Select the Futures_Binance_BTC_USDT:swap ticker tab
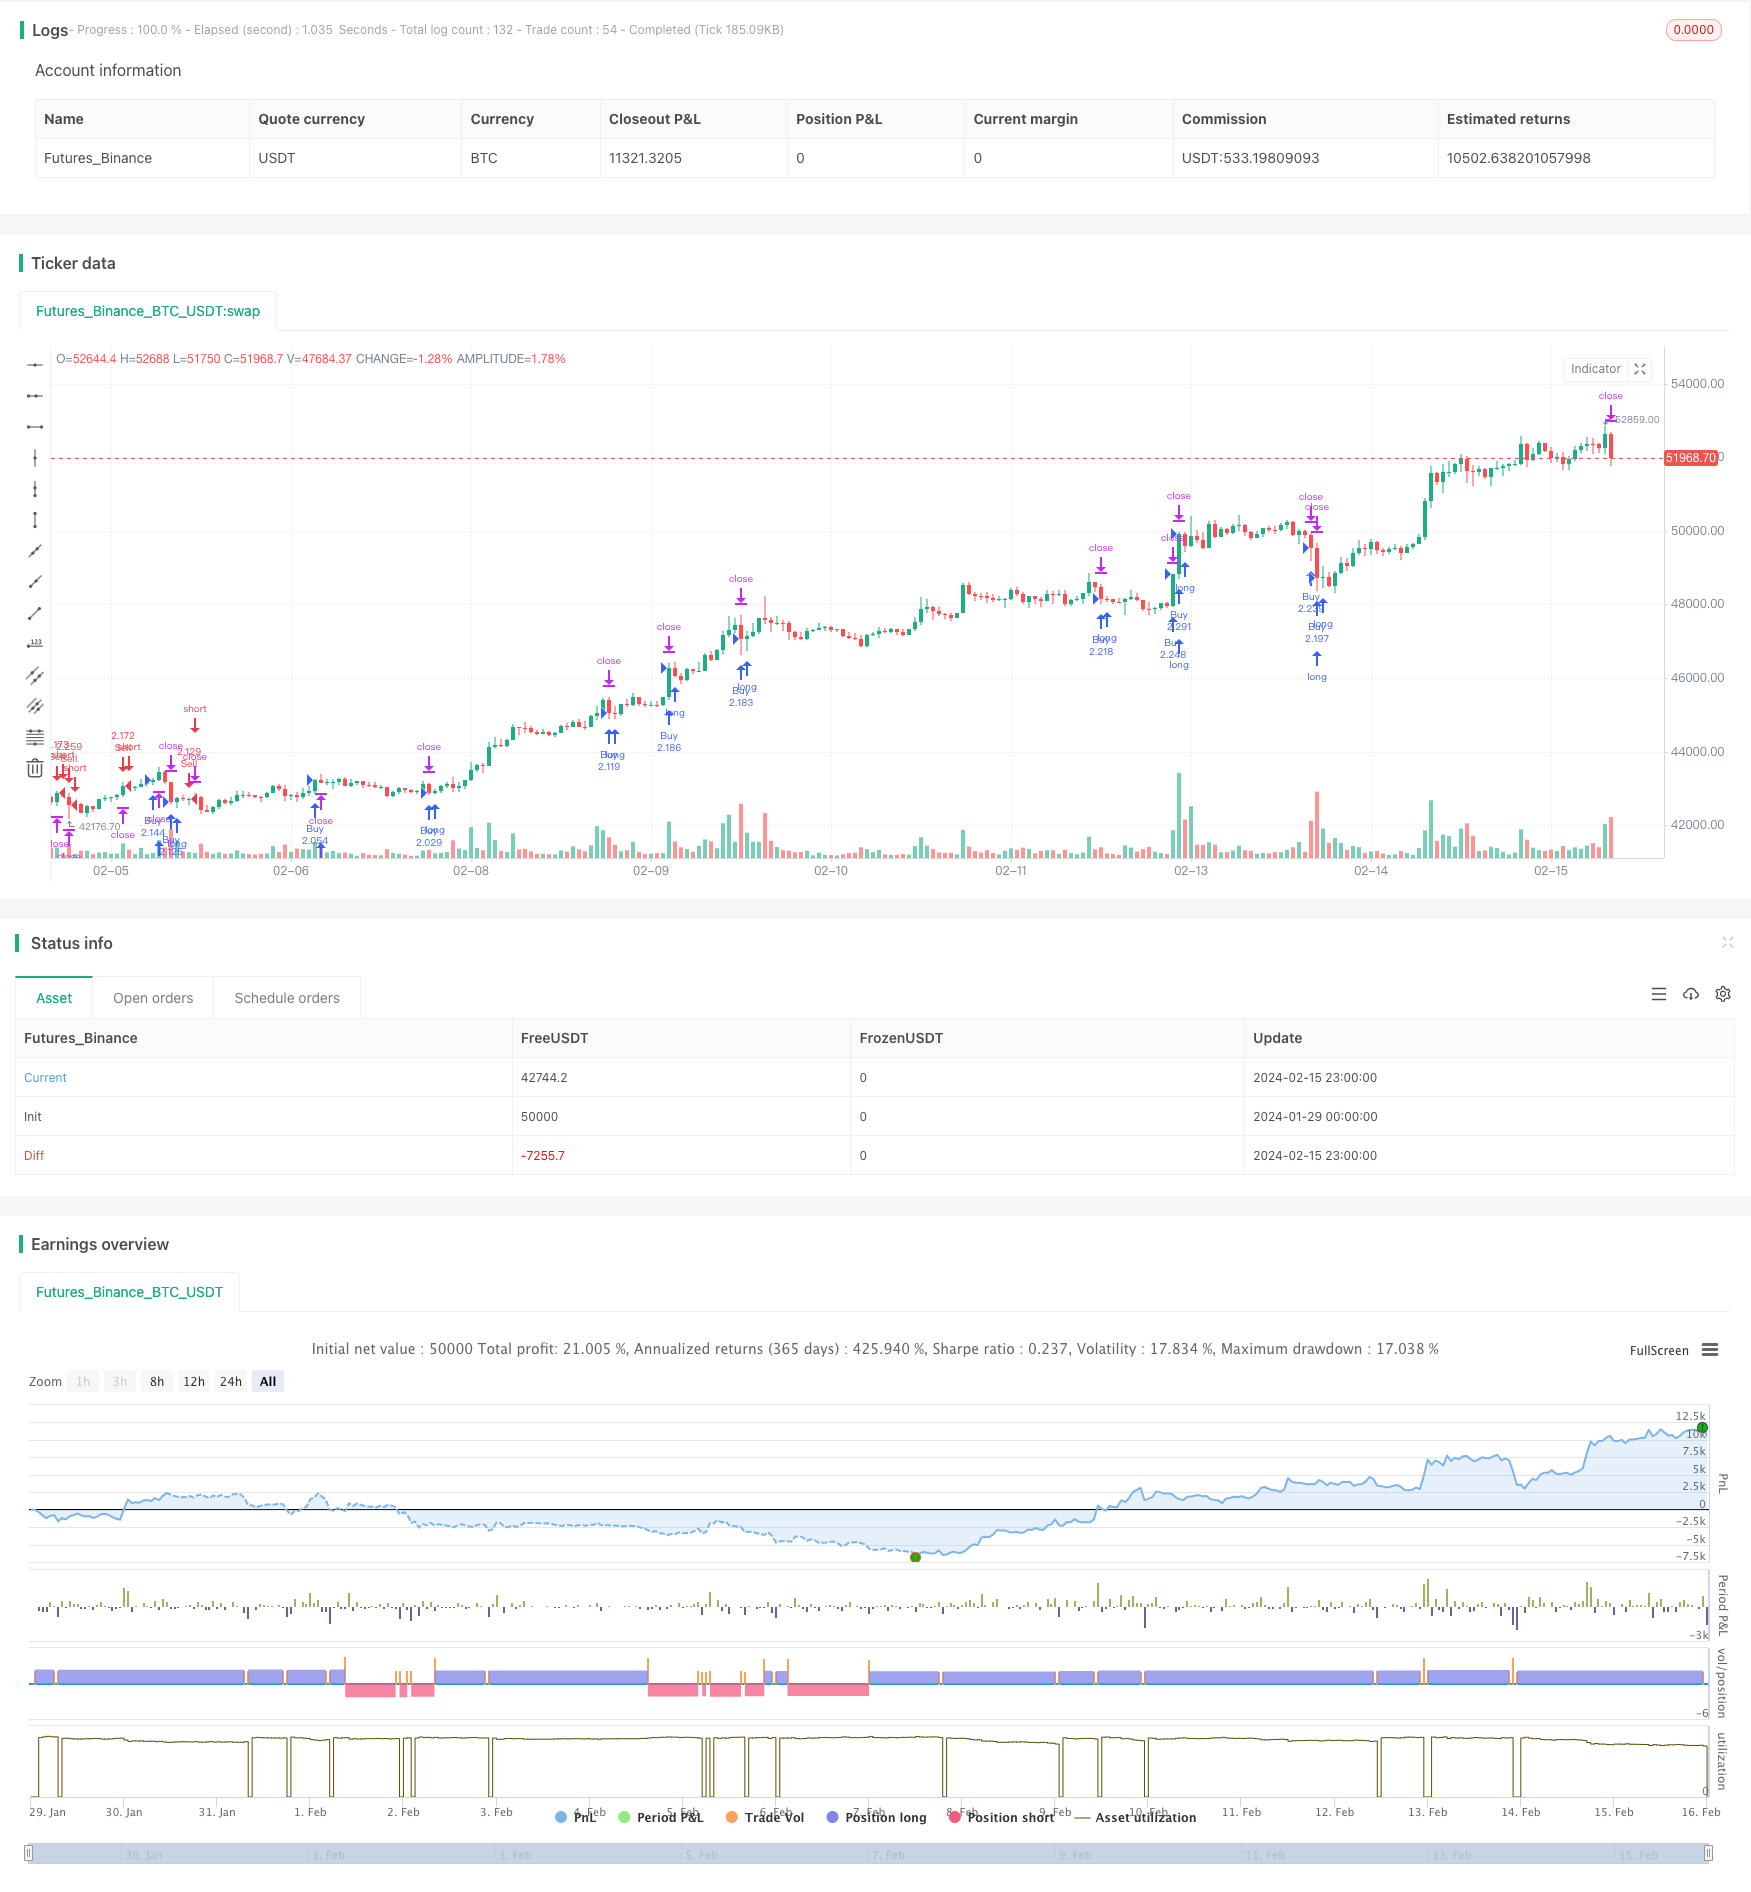This screenshot has height=1892, width=1751. coord(148,311)
